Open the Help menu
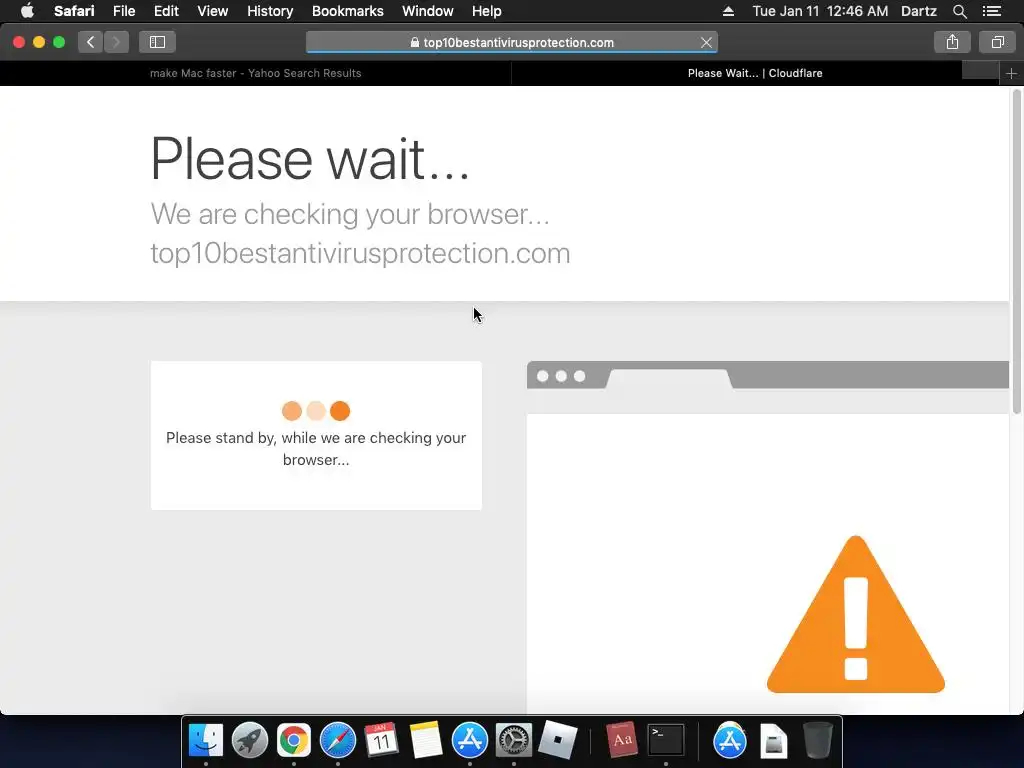The height and width of the screenshot is (768, 1024). point(487,11)
